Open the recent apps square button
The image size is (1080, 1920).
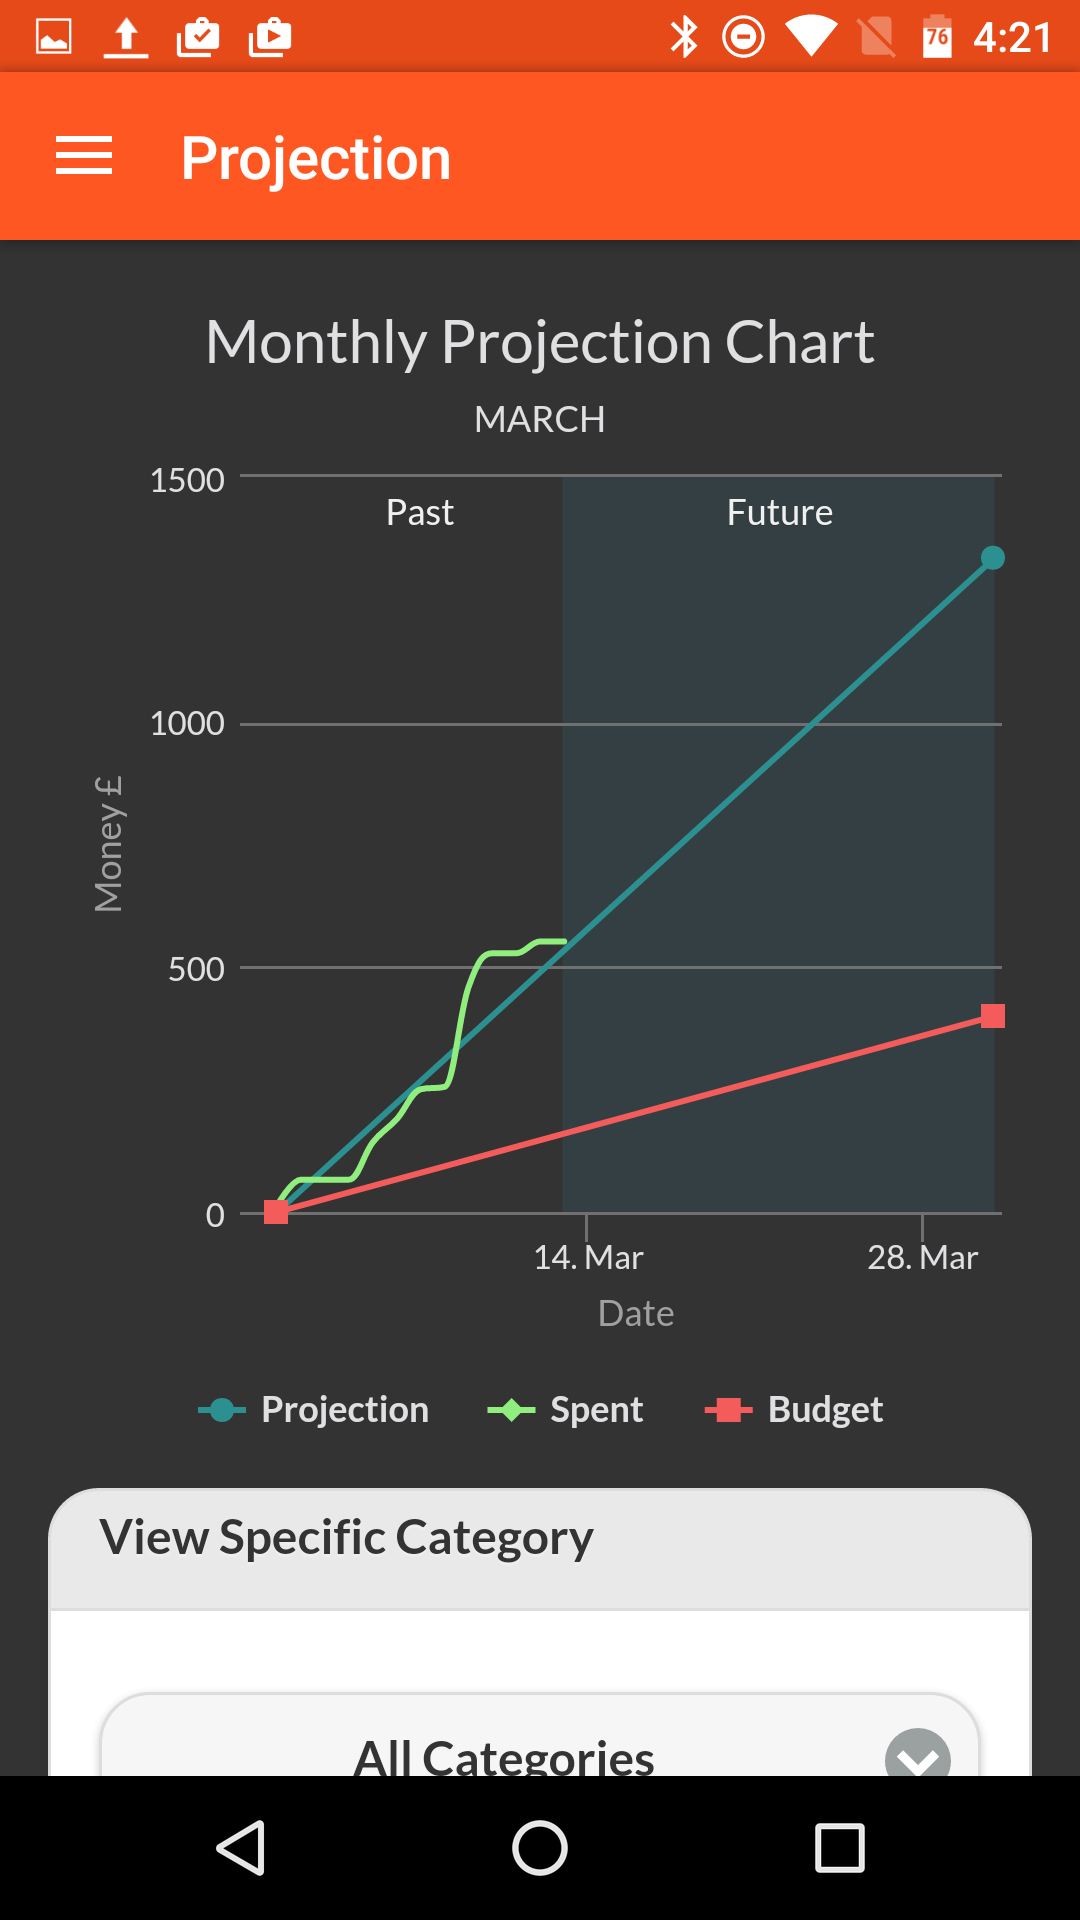840,1847
